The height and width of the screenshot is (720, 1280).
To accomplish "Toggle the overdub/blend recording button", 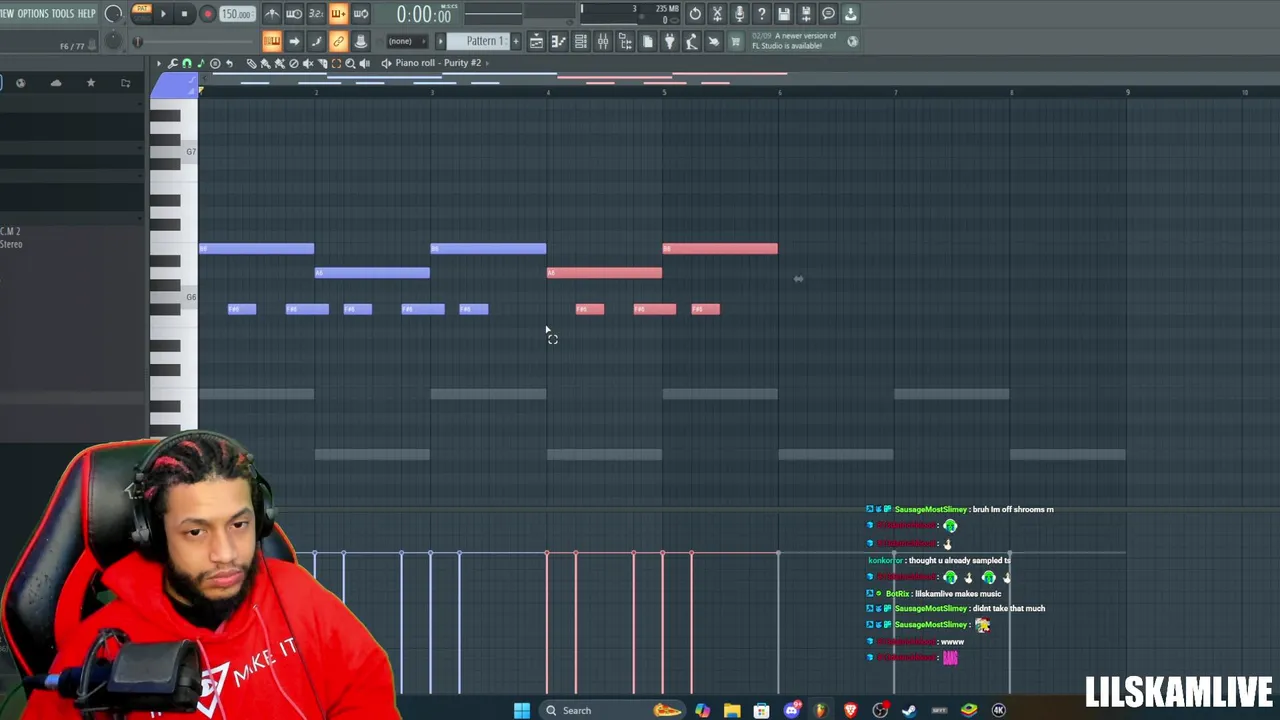I will coord(338,14).
